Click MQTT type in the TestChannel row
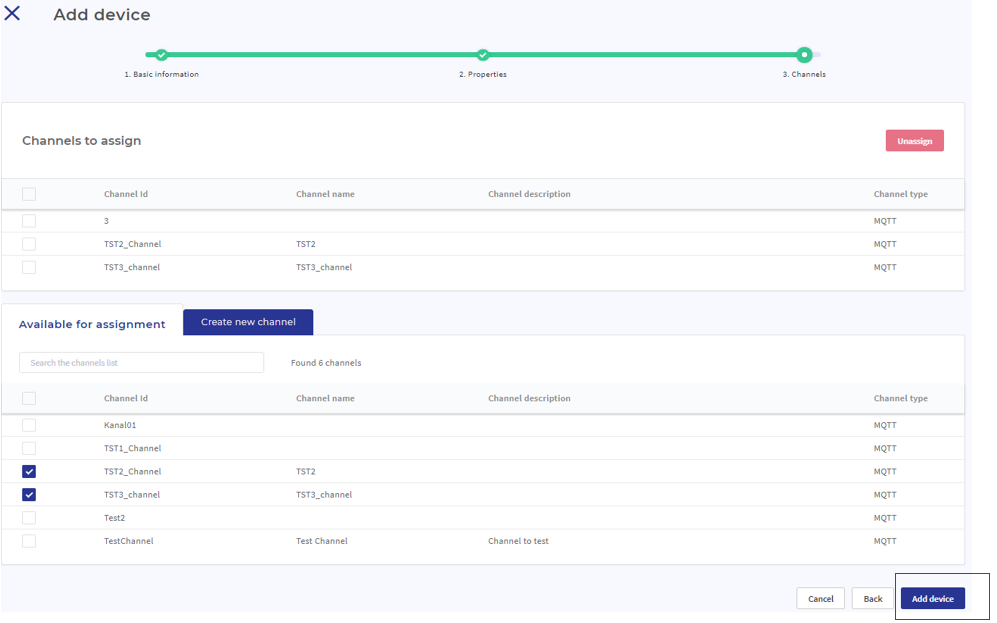This screenshot has width=997, height=623. pyautogui.click(x=885, y=541)
